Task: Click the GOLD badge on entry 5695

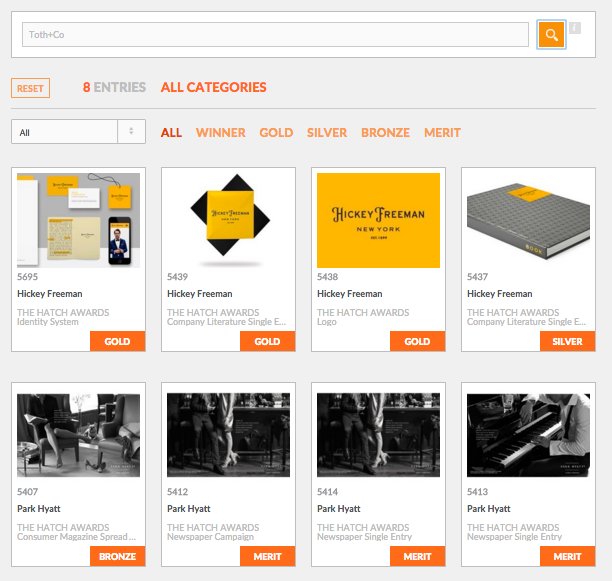Action: click(x=117, y=341)
